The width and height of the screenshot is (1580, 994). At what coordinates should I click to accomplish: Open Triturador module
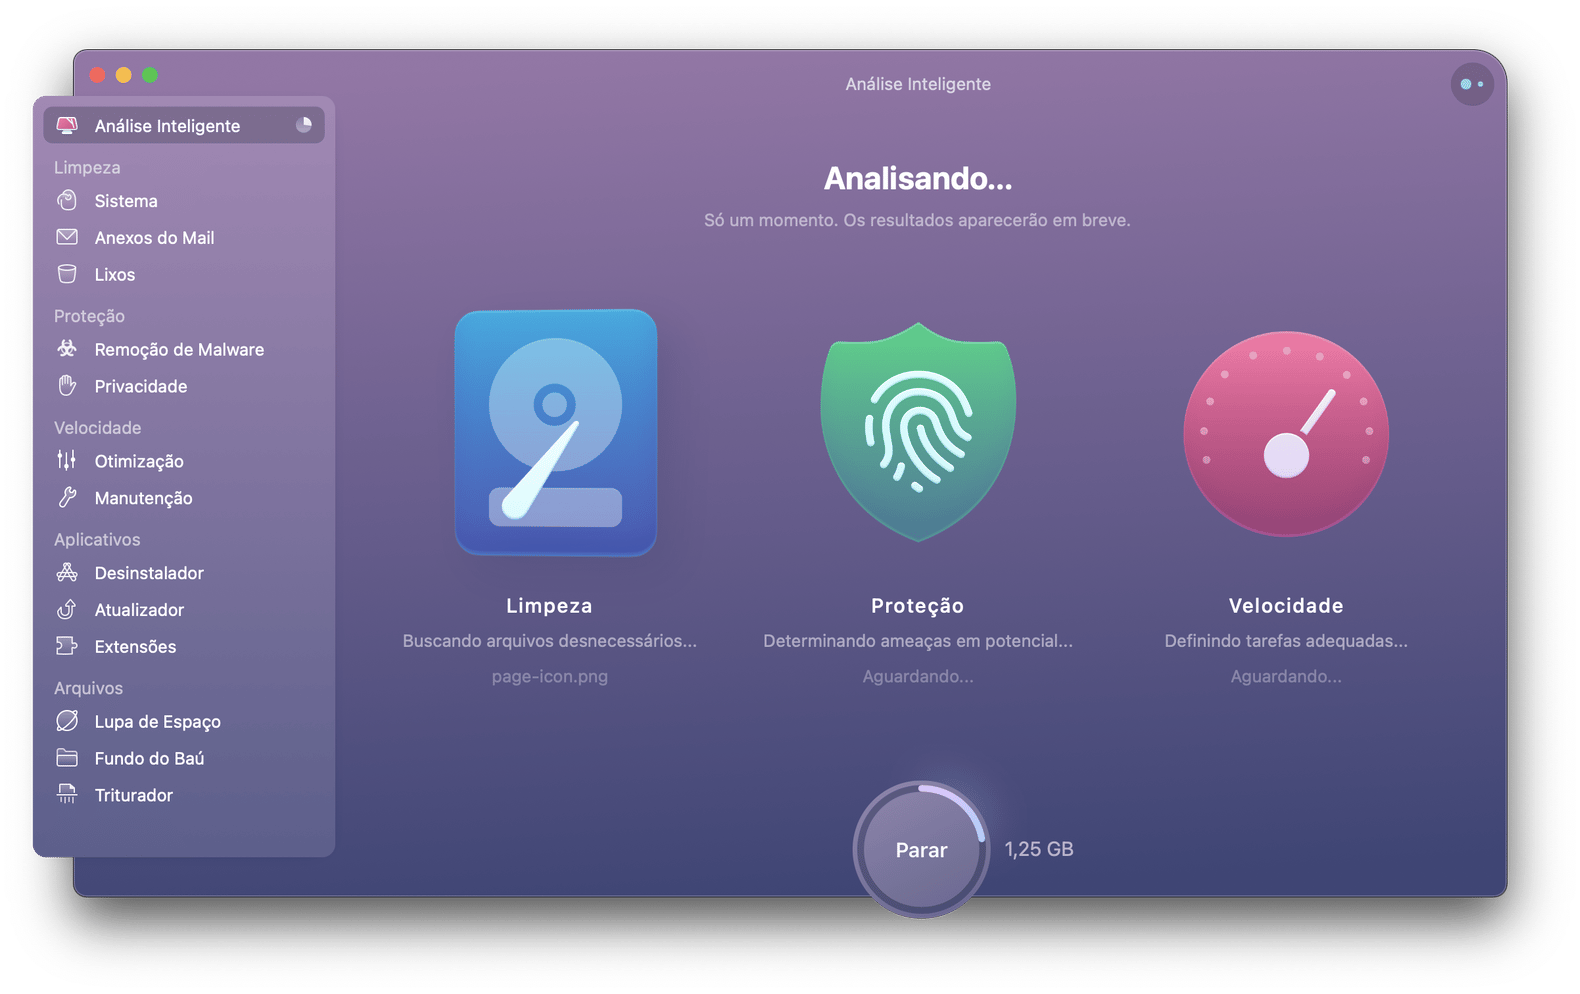click(184, 795)
